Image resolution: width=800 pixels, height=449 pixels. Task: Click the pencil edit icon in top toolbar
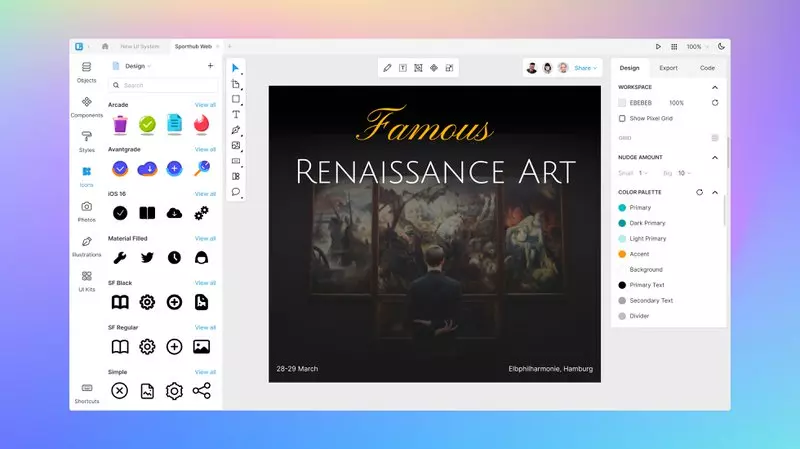pyautogui.click(x=387, y=68)
